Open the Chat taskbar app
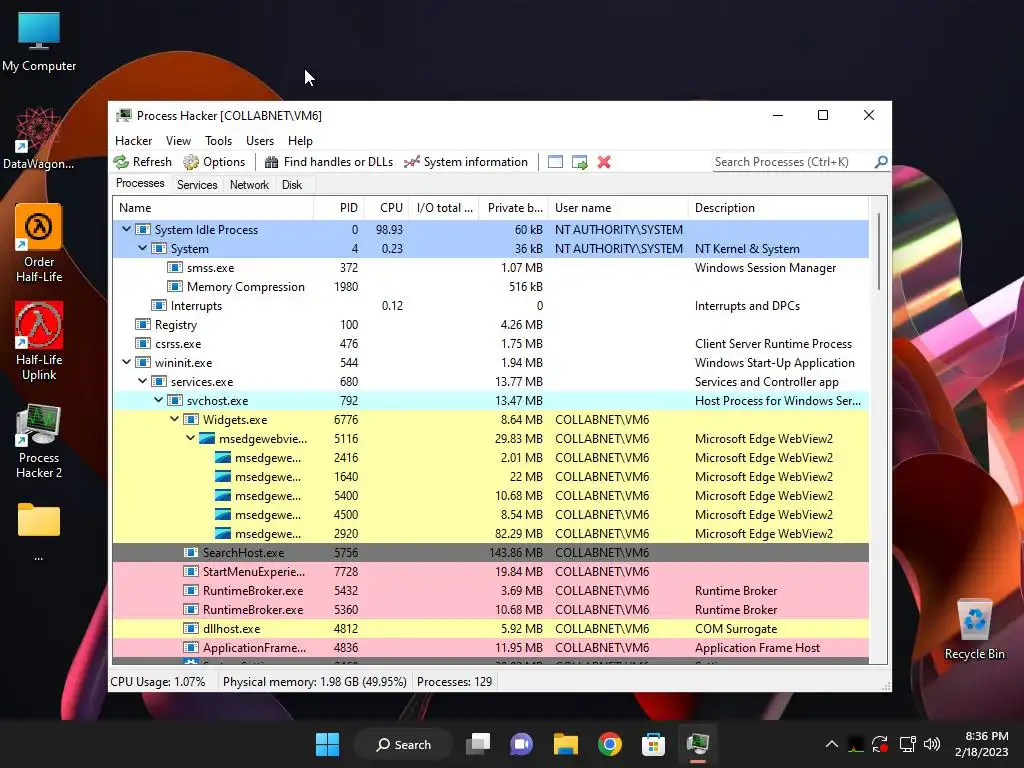This screenshot has height=768, width=1024. pyautogui.click(x=521, y=744)
